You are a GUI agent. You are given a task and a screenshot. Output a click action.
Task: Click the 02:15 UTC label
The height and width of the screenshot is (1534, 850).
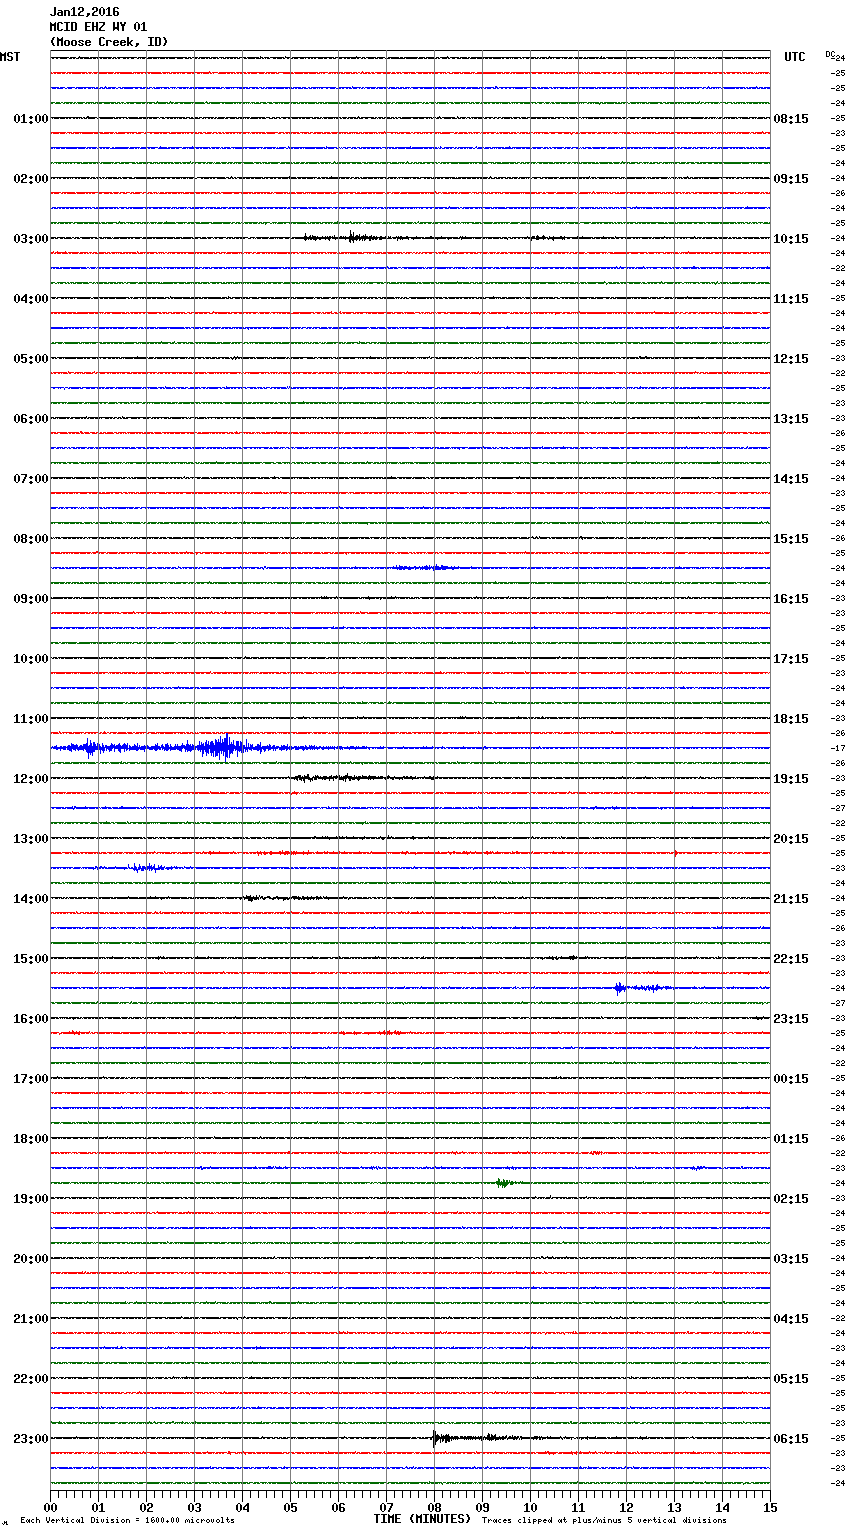(791, 1199)
